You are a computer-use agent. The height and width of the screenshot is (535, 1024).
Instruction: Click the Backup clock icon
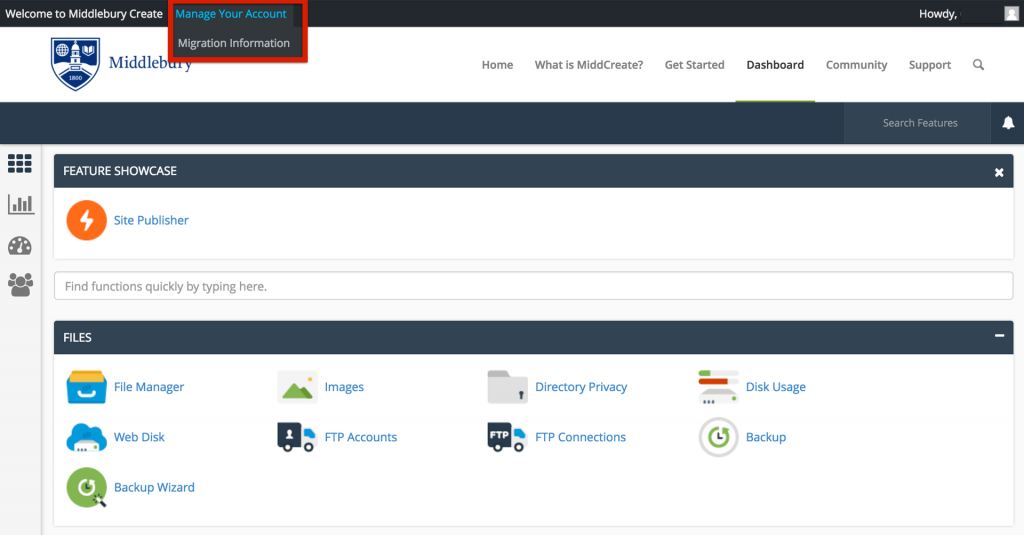718,437
